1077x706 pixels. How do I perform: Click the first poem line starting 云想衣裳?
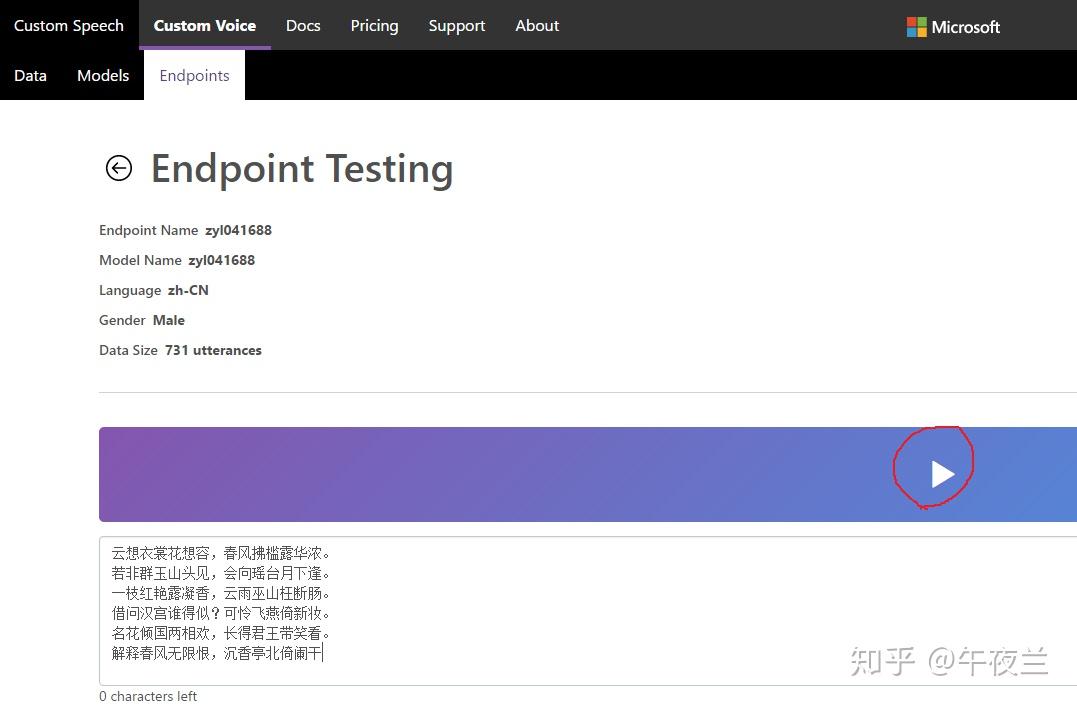click(220, 553)
